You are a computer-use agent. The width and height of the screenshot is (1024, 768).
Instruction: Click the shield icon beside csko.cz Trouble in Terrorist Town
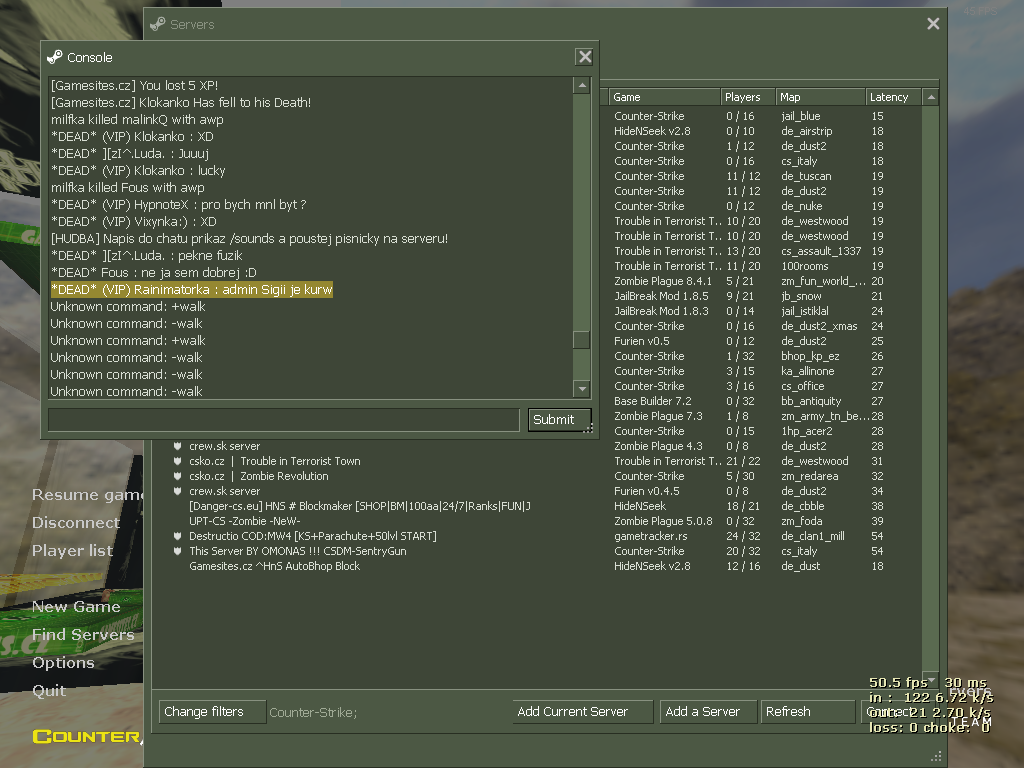177,461
